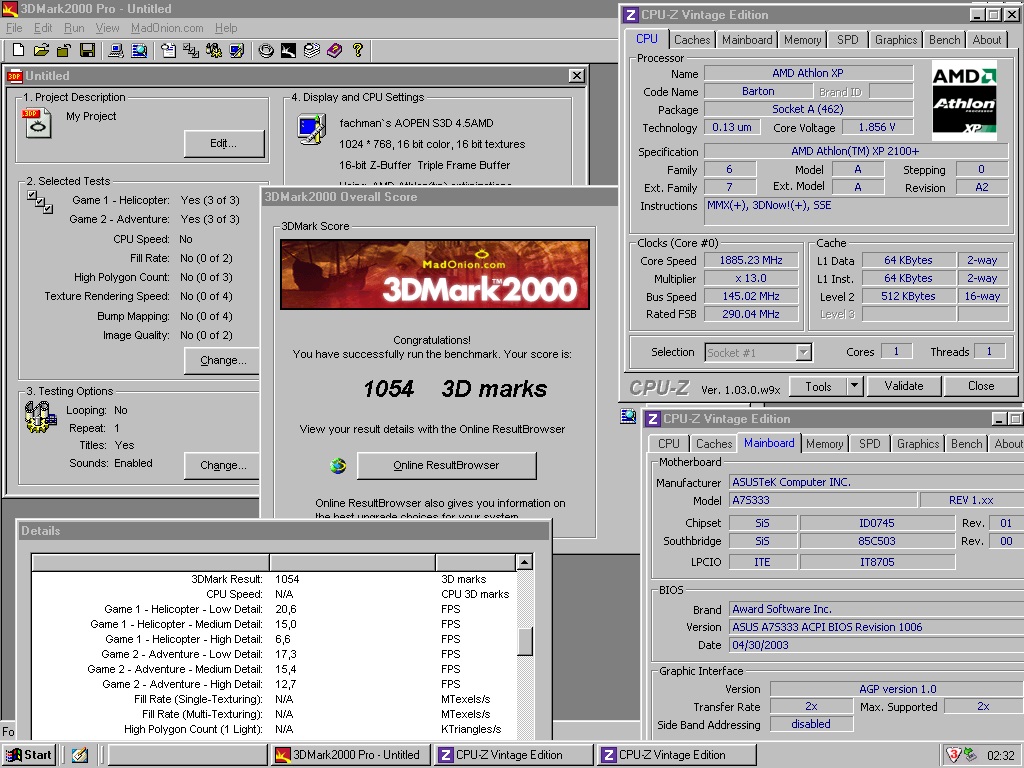The image size is (1024, 768).
Task: Click the Close button in CPU-Z
Action: [981, 386]
